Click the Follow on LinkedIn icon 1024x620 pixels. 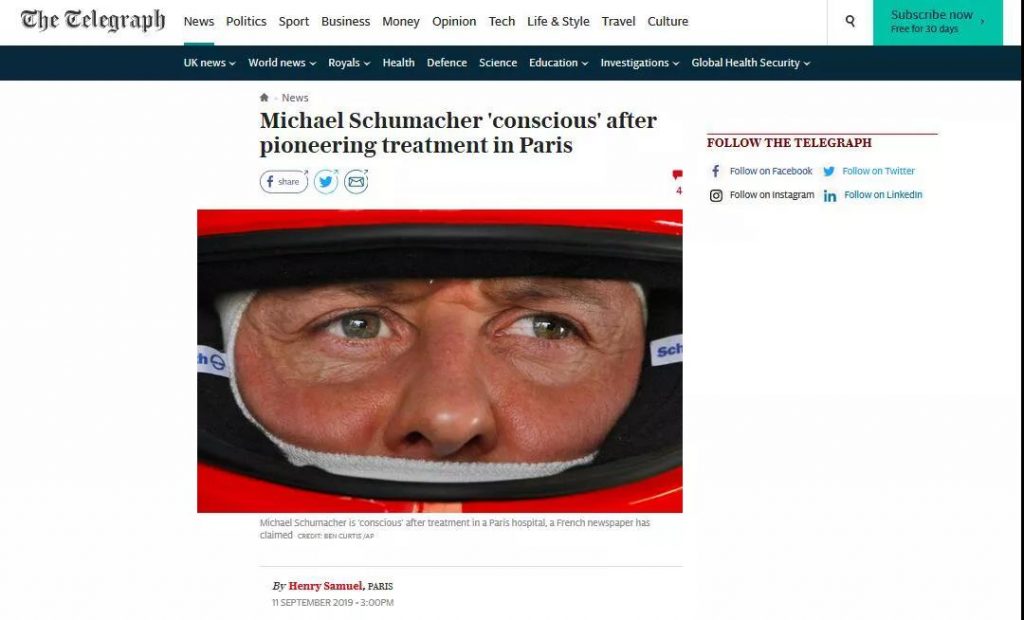pyautogui.click(x=829, y=195)
